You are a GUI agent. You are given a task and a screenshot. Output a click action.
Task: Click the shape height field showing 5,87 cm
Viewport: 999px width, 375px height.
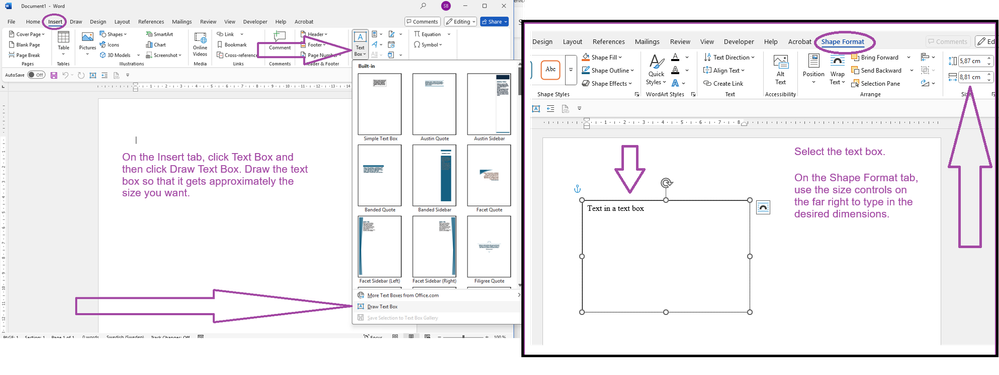976,61
